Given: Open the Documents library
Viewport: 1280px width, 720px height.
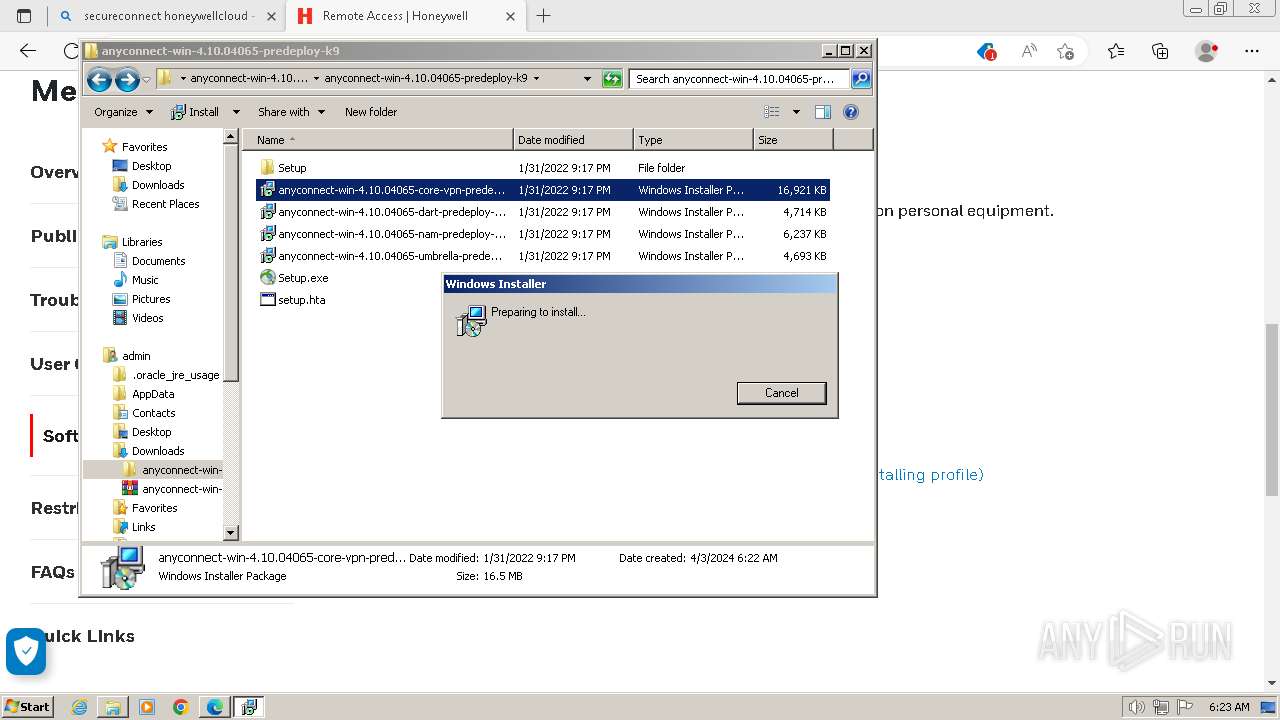Looking at the screenshot, I should tap(158, 261).
